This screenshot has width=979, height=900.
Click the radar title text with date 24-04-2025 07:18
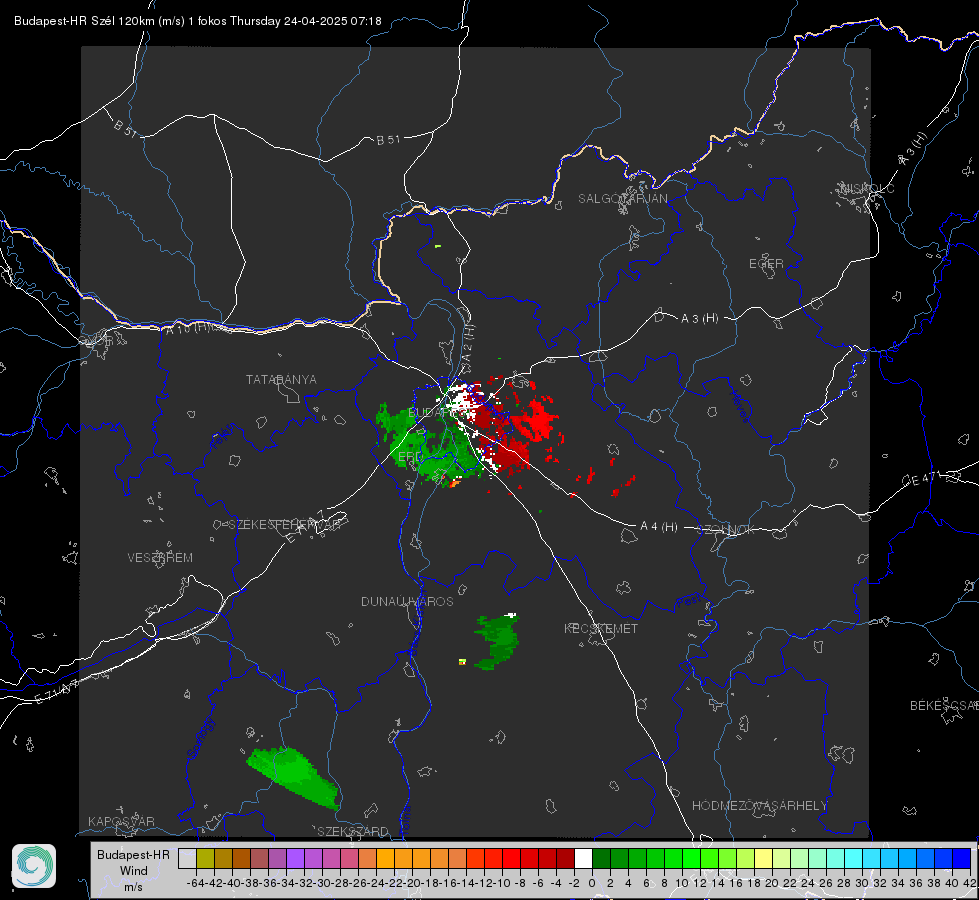coord(197,21)
